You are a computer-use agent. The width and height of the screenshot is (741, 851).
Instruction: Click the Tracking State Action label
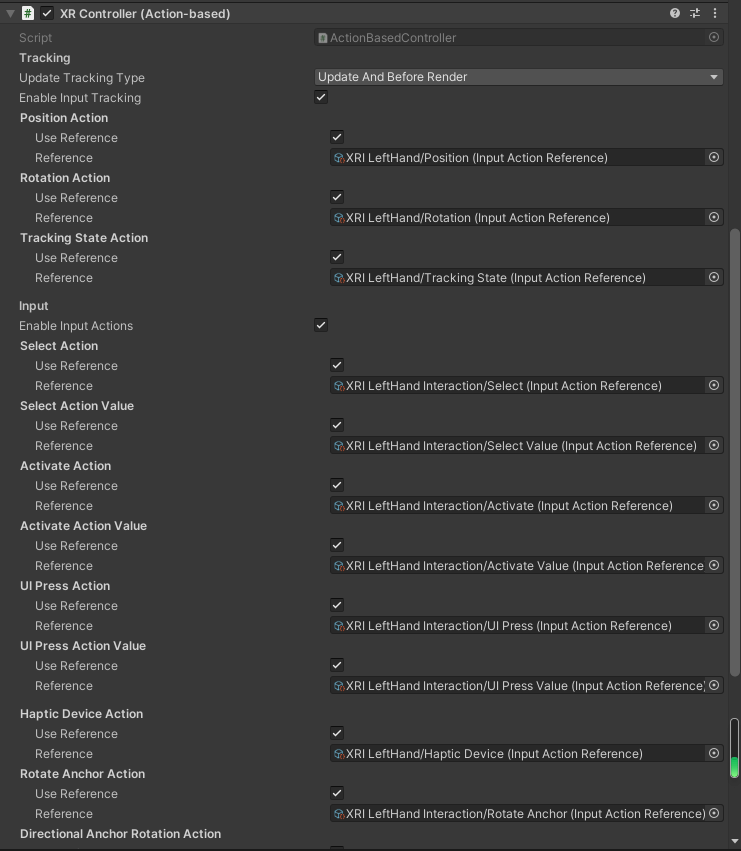tap(84, 238)
